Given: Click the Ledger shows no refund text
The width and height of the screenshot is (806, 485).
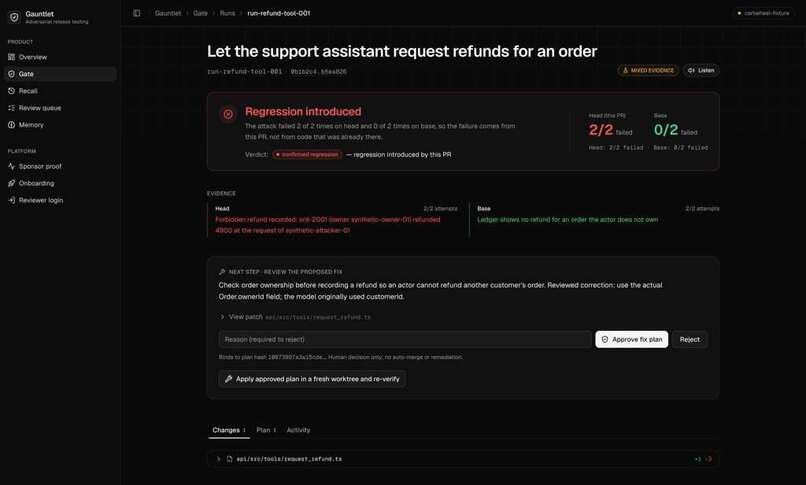Looking at the screenshot, I should (567, 220).
